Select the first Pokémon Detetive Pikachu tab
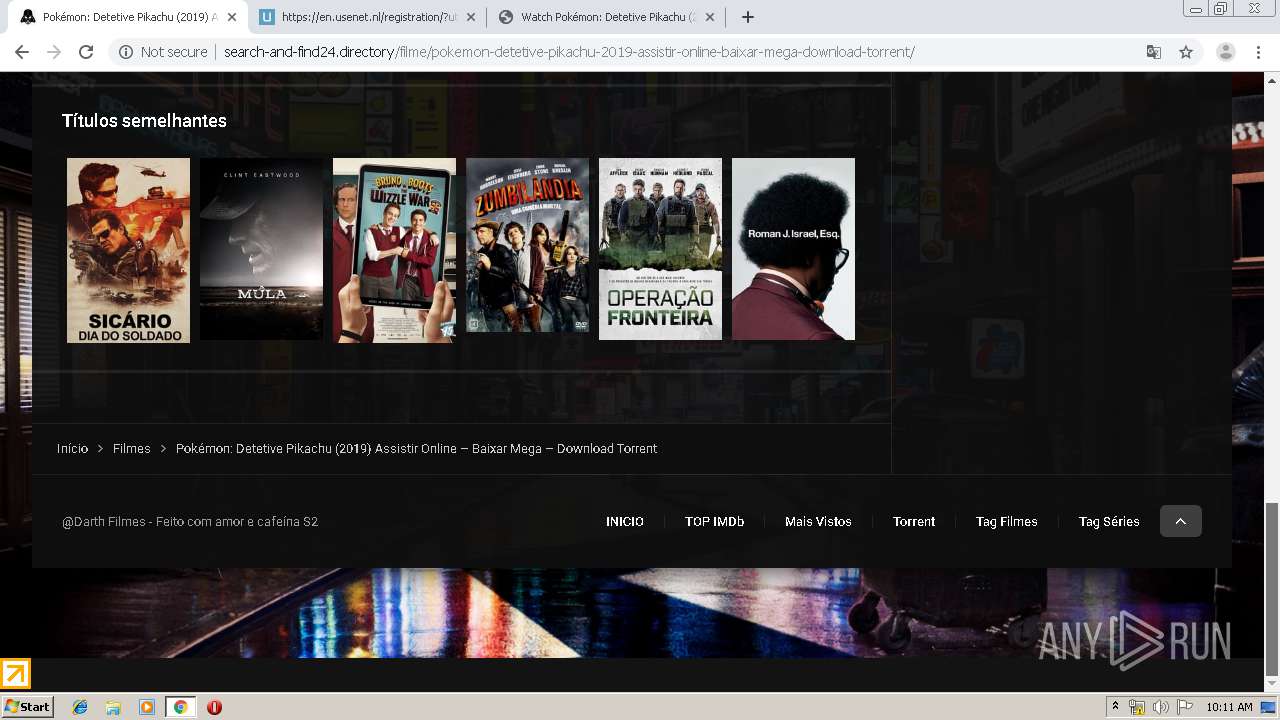Viewport: 1280px width, 720px height. click(x=129, y=17)
